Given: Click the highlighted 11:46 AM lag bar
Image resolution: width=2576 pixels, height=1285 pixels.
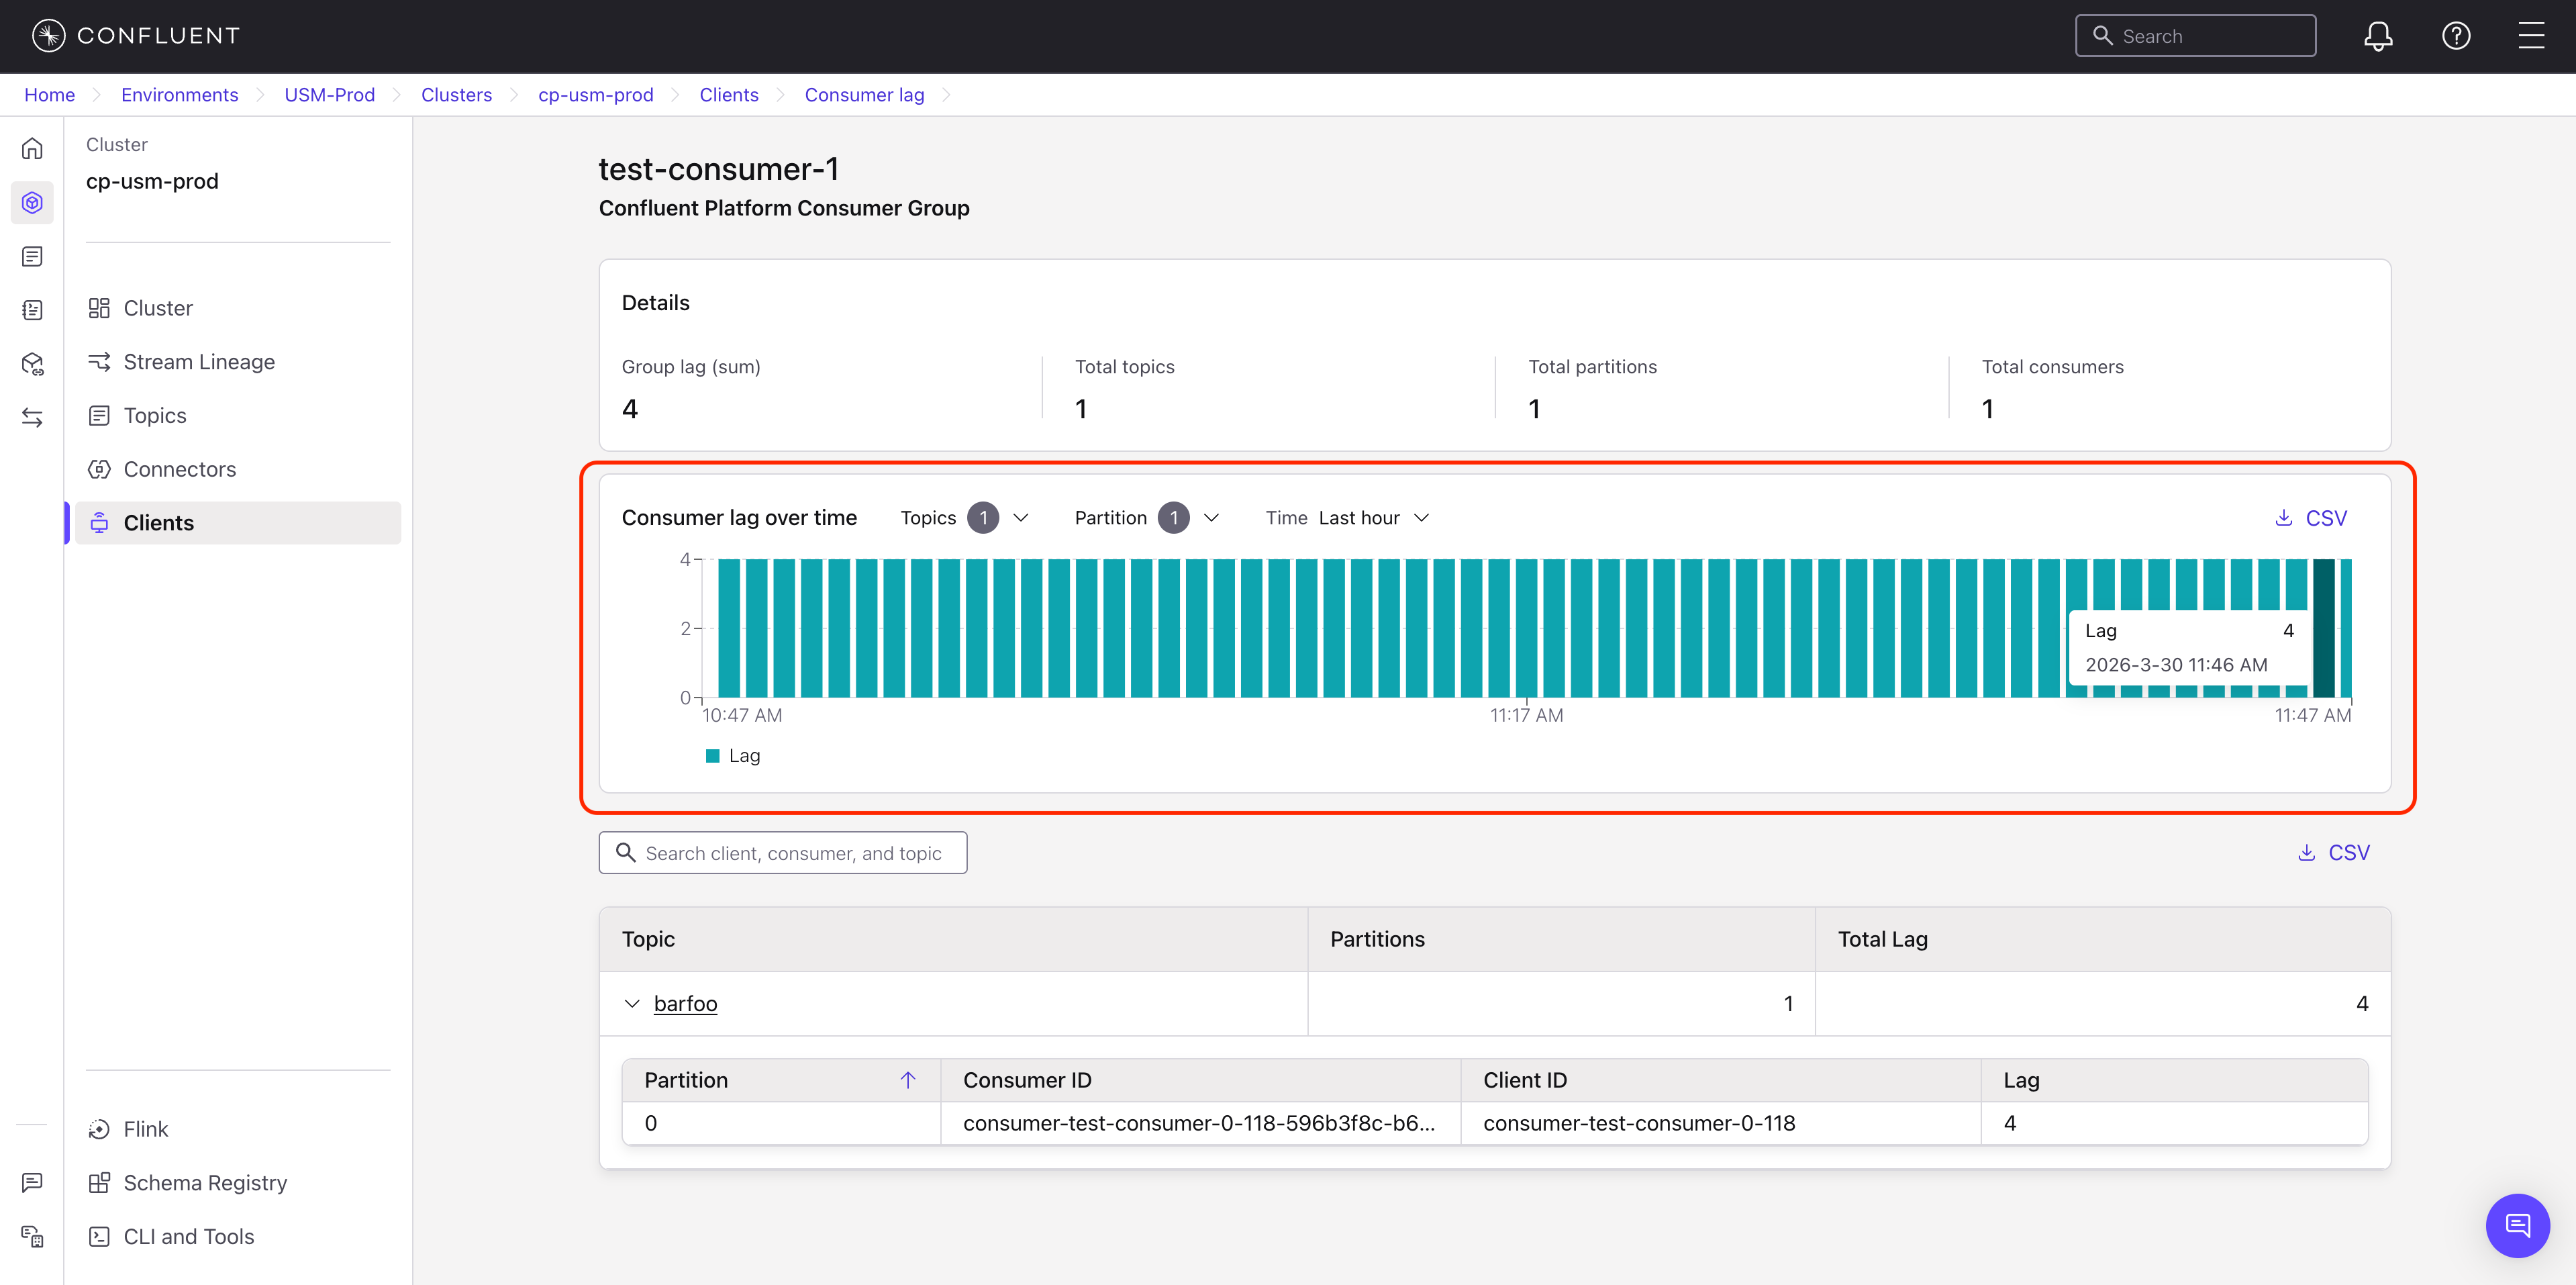Looking at the screenshot, I should coord(2324,628).
